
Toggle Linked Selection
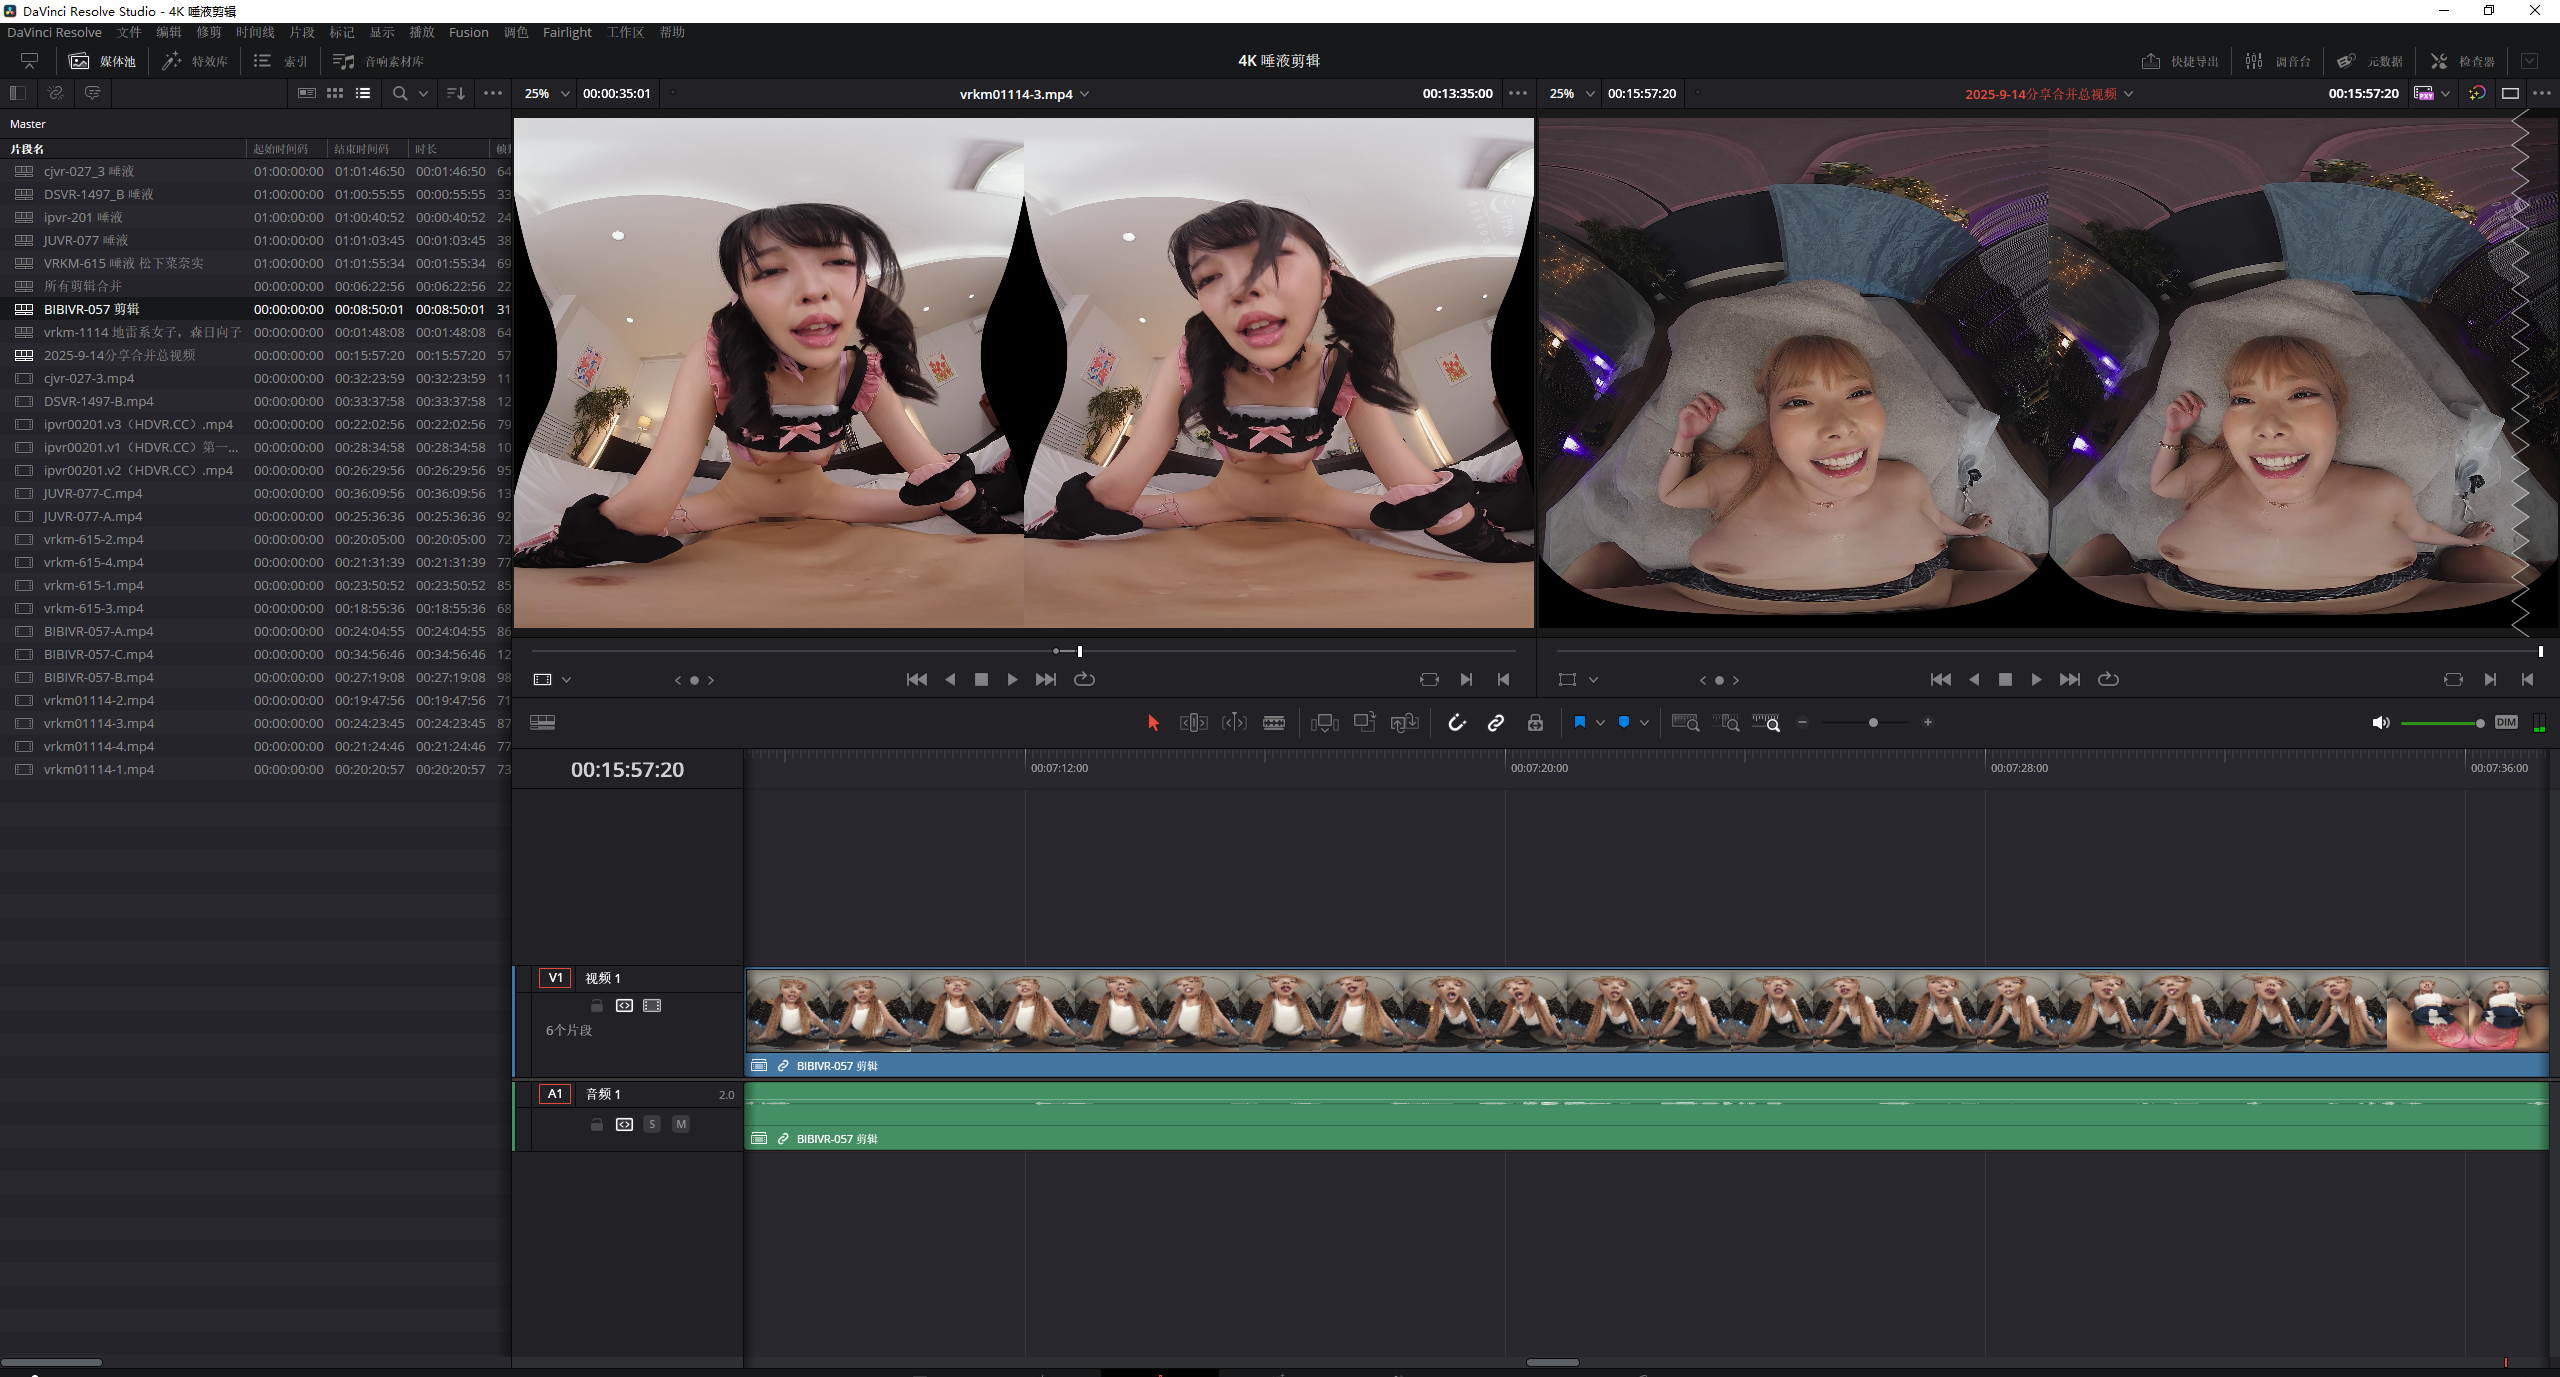1496,722
